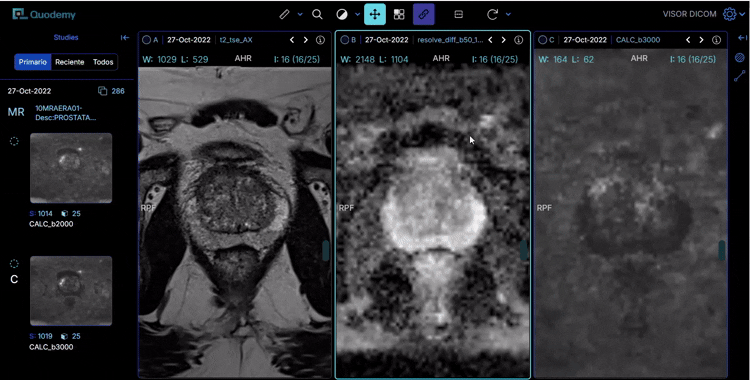
Task: Click the T2 axial prostate image in viewport A
Action: (234, 223)
